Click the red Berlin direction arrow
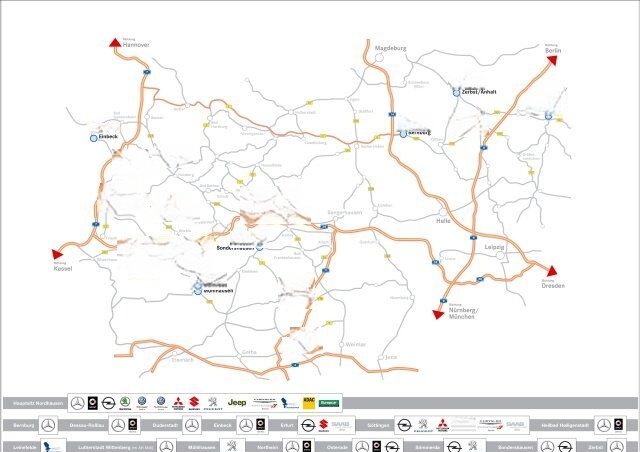 [552, 60]
